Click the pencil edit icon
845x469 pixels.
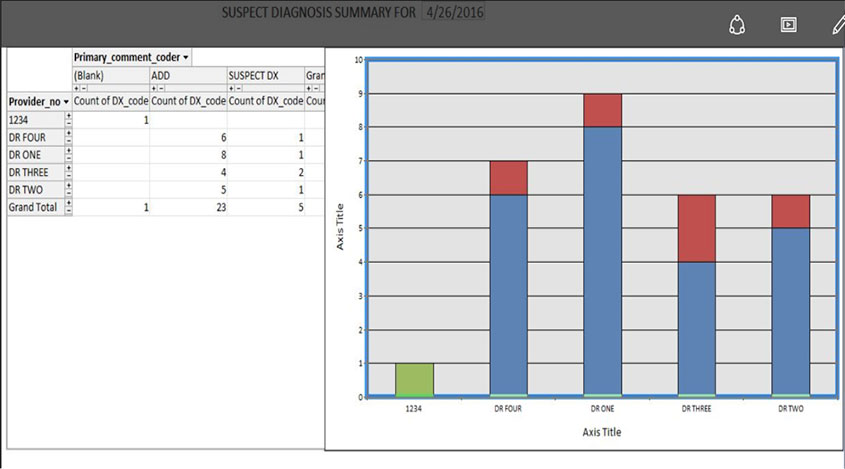[x=837, y=26]
